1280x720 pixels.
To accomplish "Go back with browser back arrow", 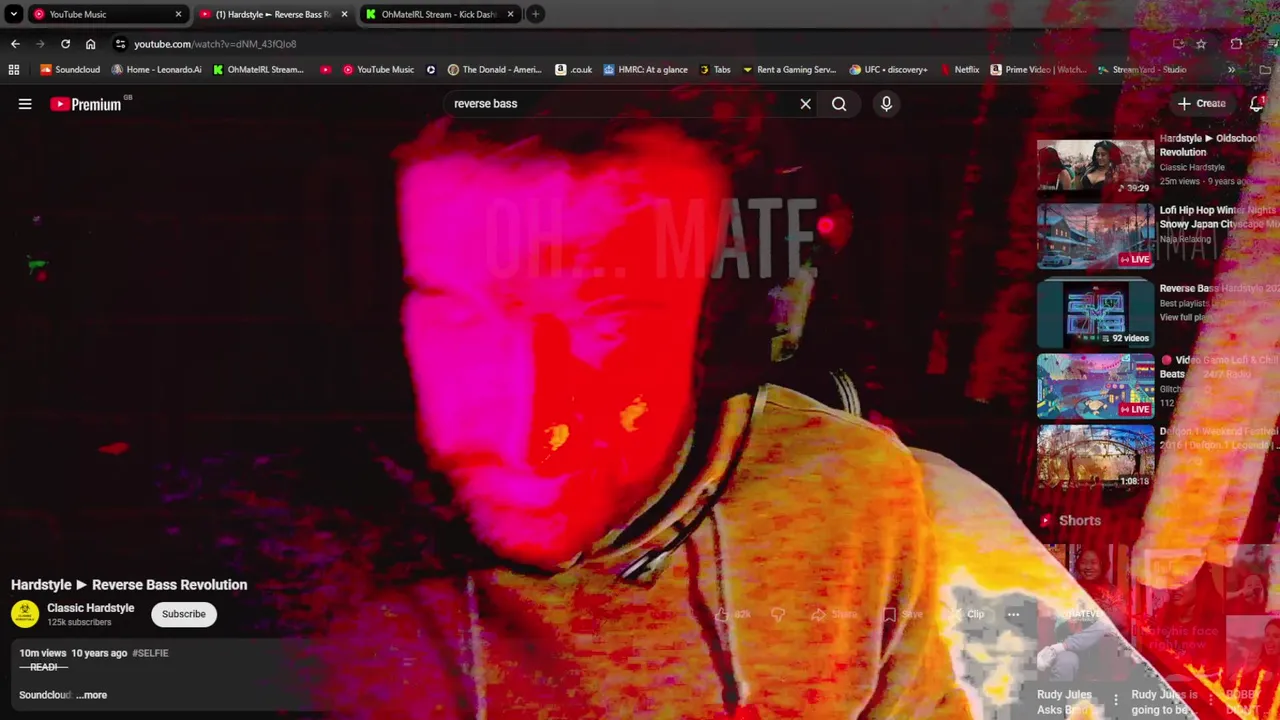I will pos(15,44).
